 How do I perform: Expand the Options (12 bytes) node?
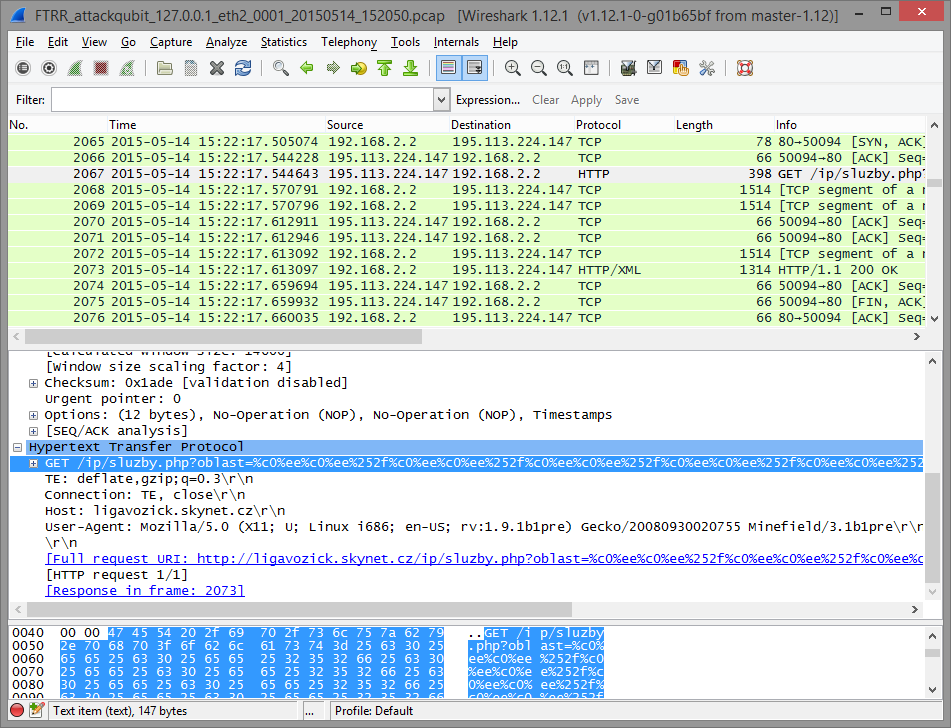coord(33,416)
